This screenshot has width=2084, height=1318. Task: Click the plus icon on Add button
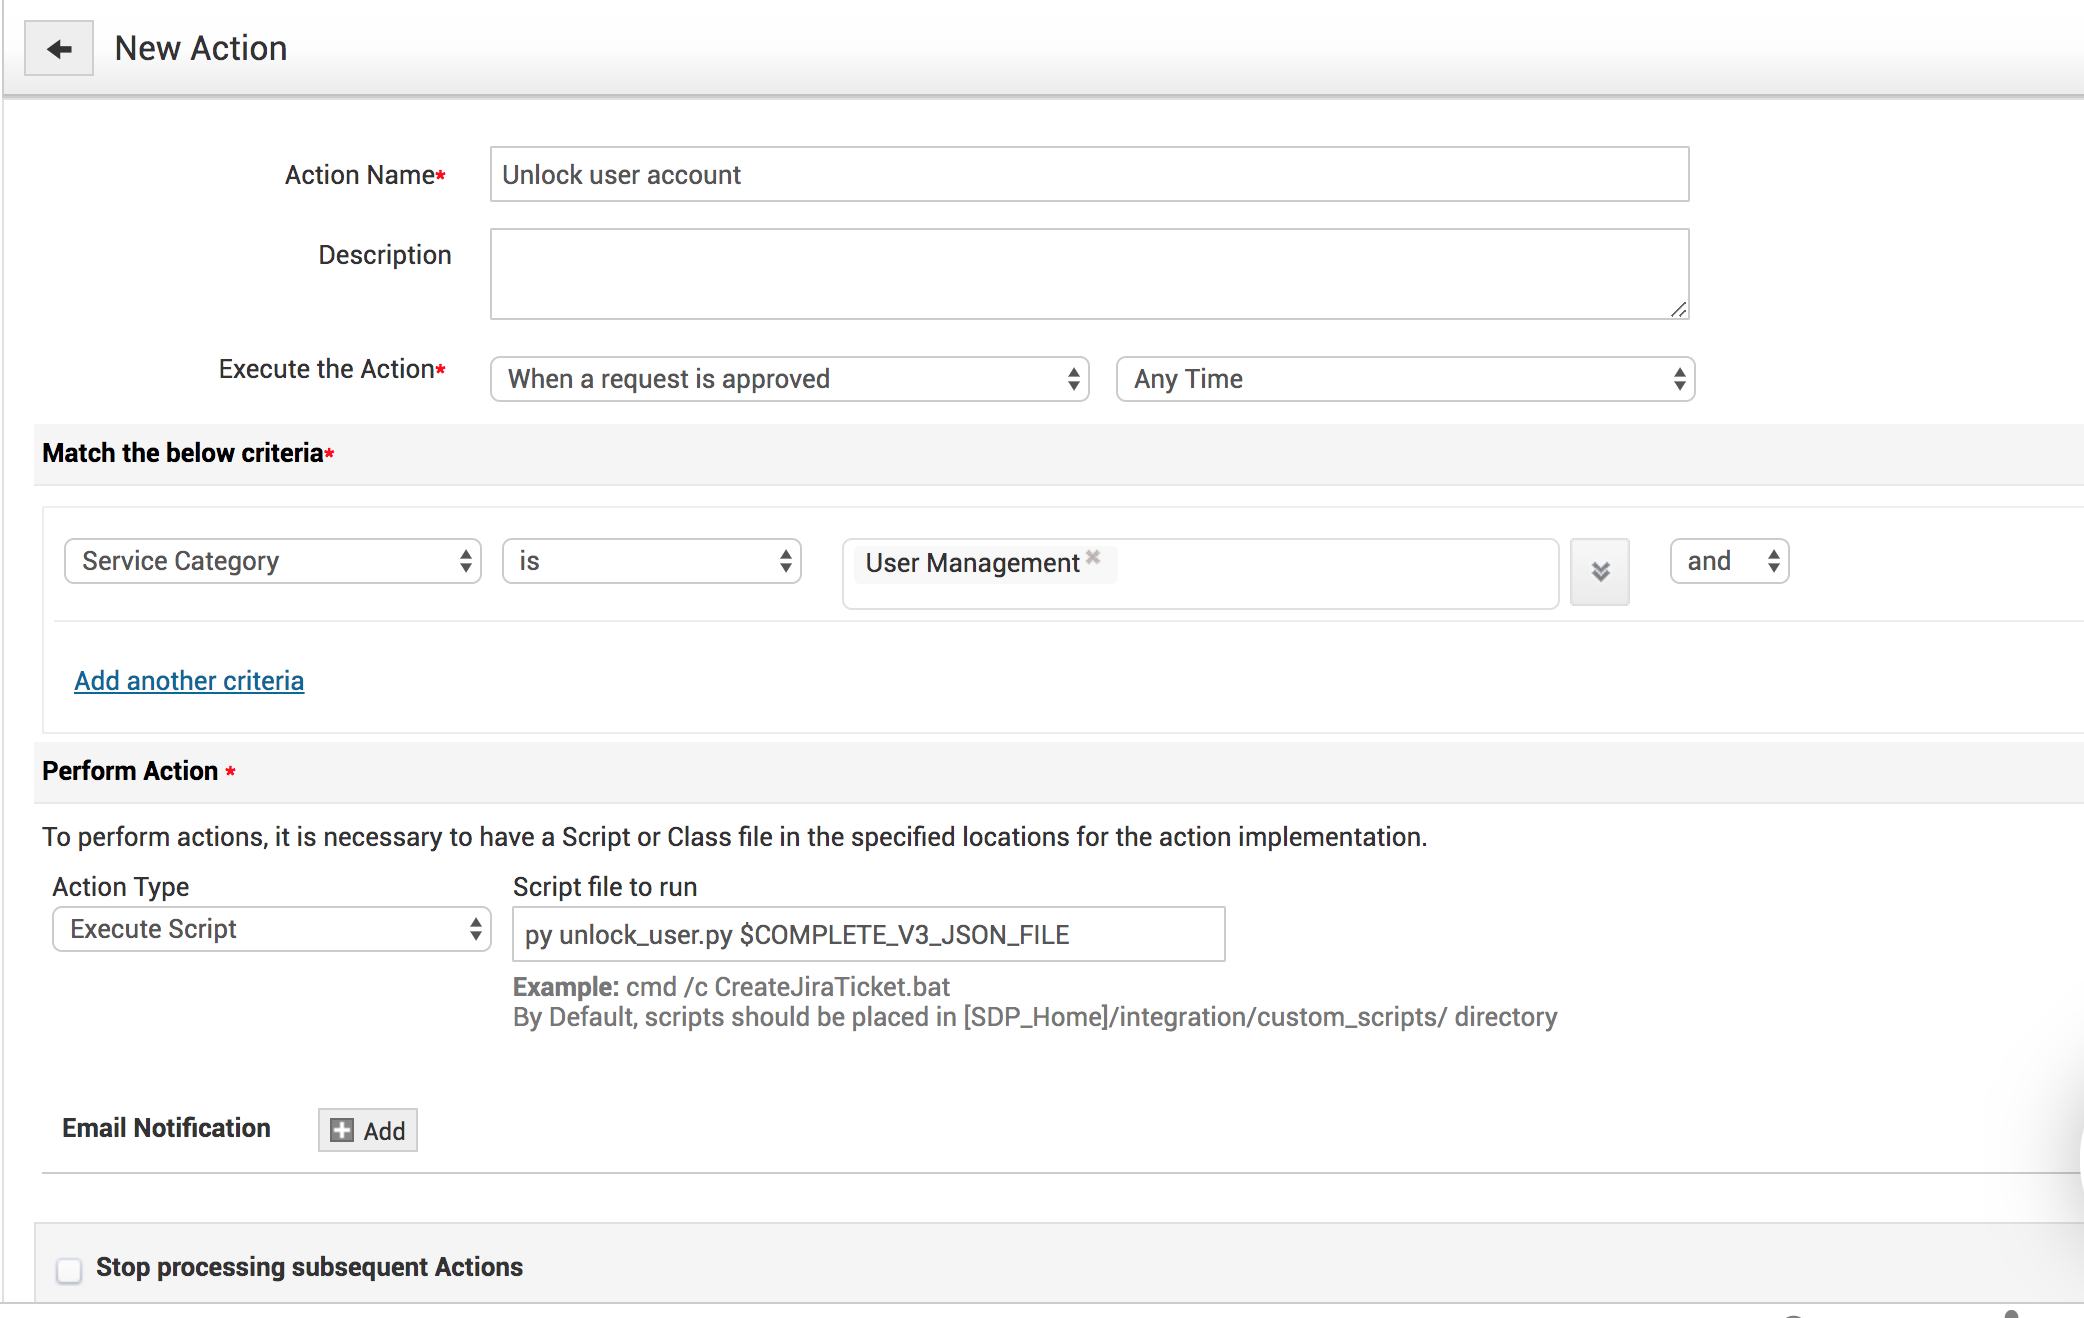(342, 1130)
